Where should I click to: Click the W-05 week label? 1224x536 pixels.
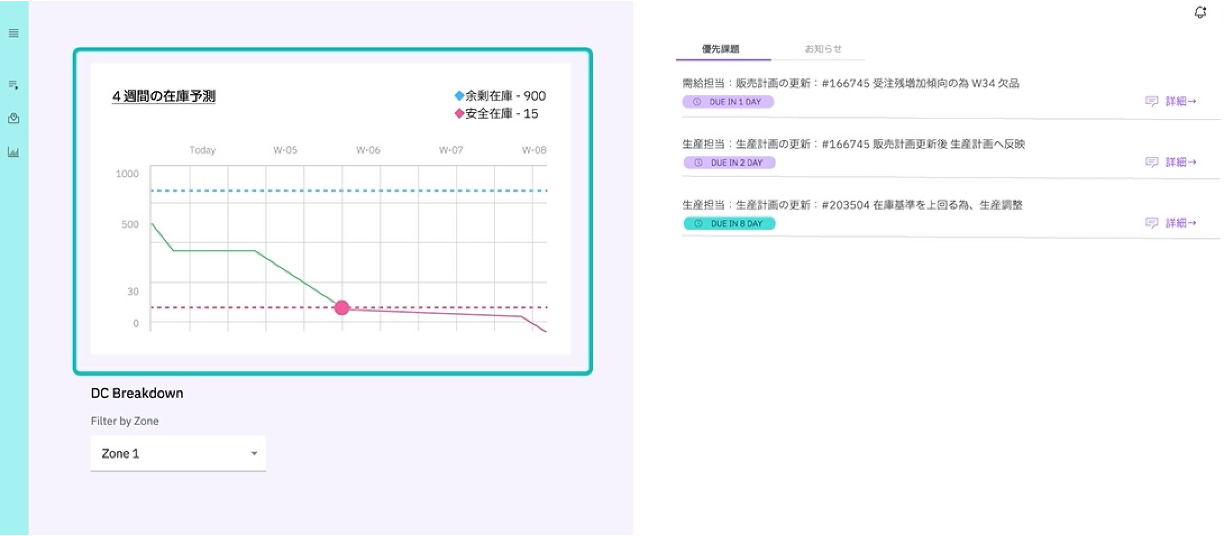tap(285, 150)
